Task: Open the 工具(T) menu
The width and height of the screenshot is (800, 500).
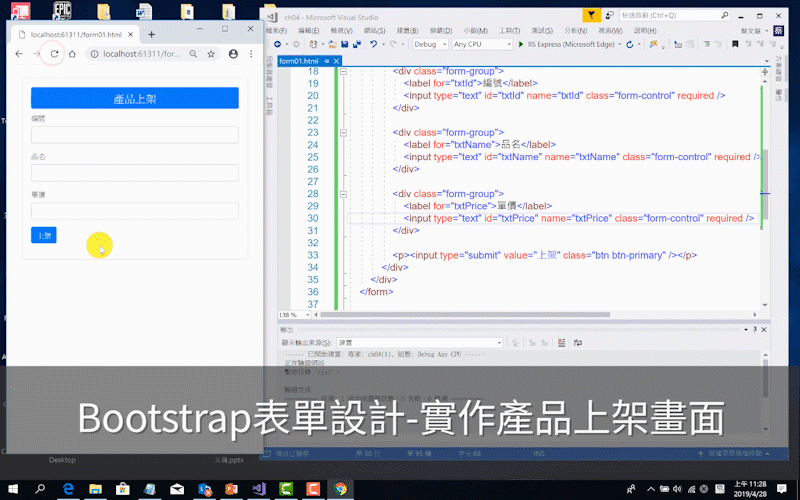Action: (x=509, y=31)
